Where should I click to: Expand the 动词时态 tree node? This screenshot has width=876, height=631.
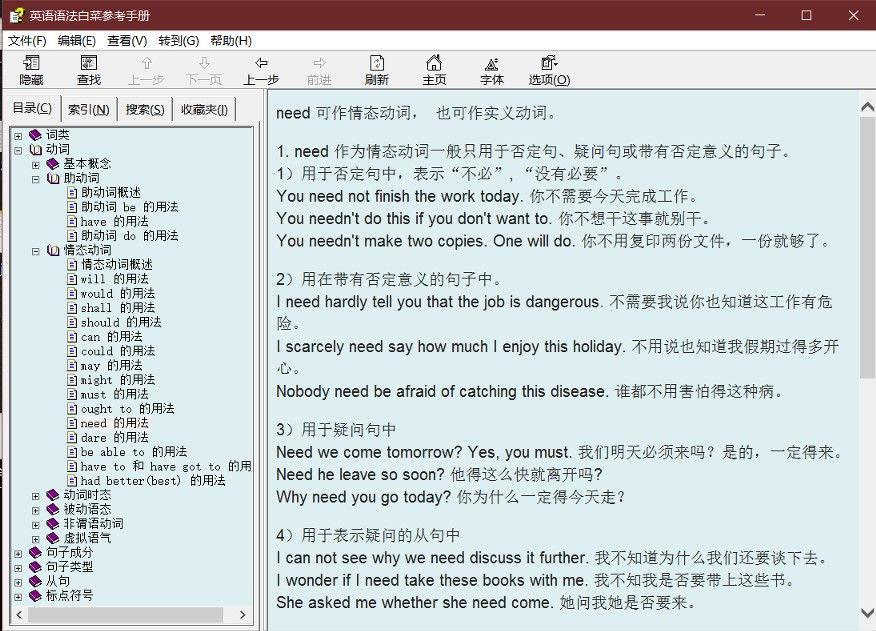(x=36, y=495)
